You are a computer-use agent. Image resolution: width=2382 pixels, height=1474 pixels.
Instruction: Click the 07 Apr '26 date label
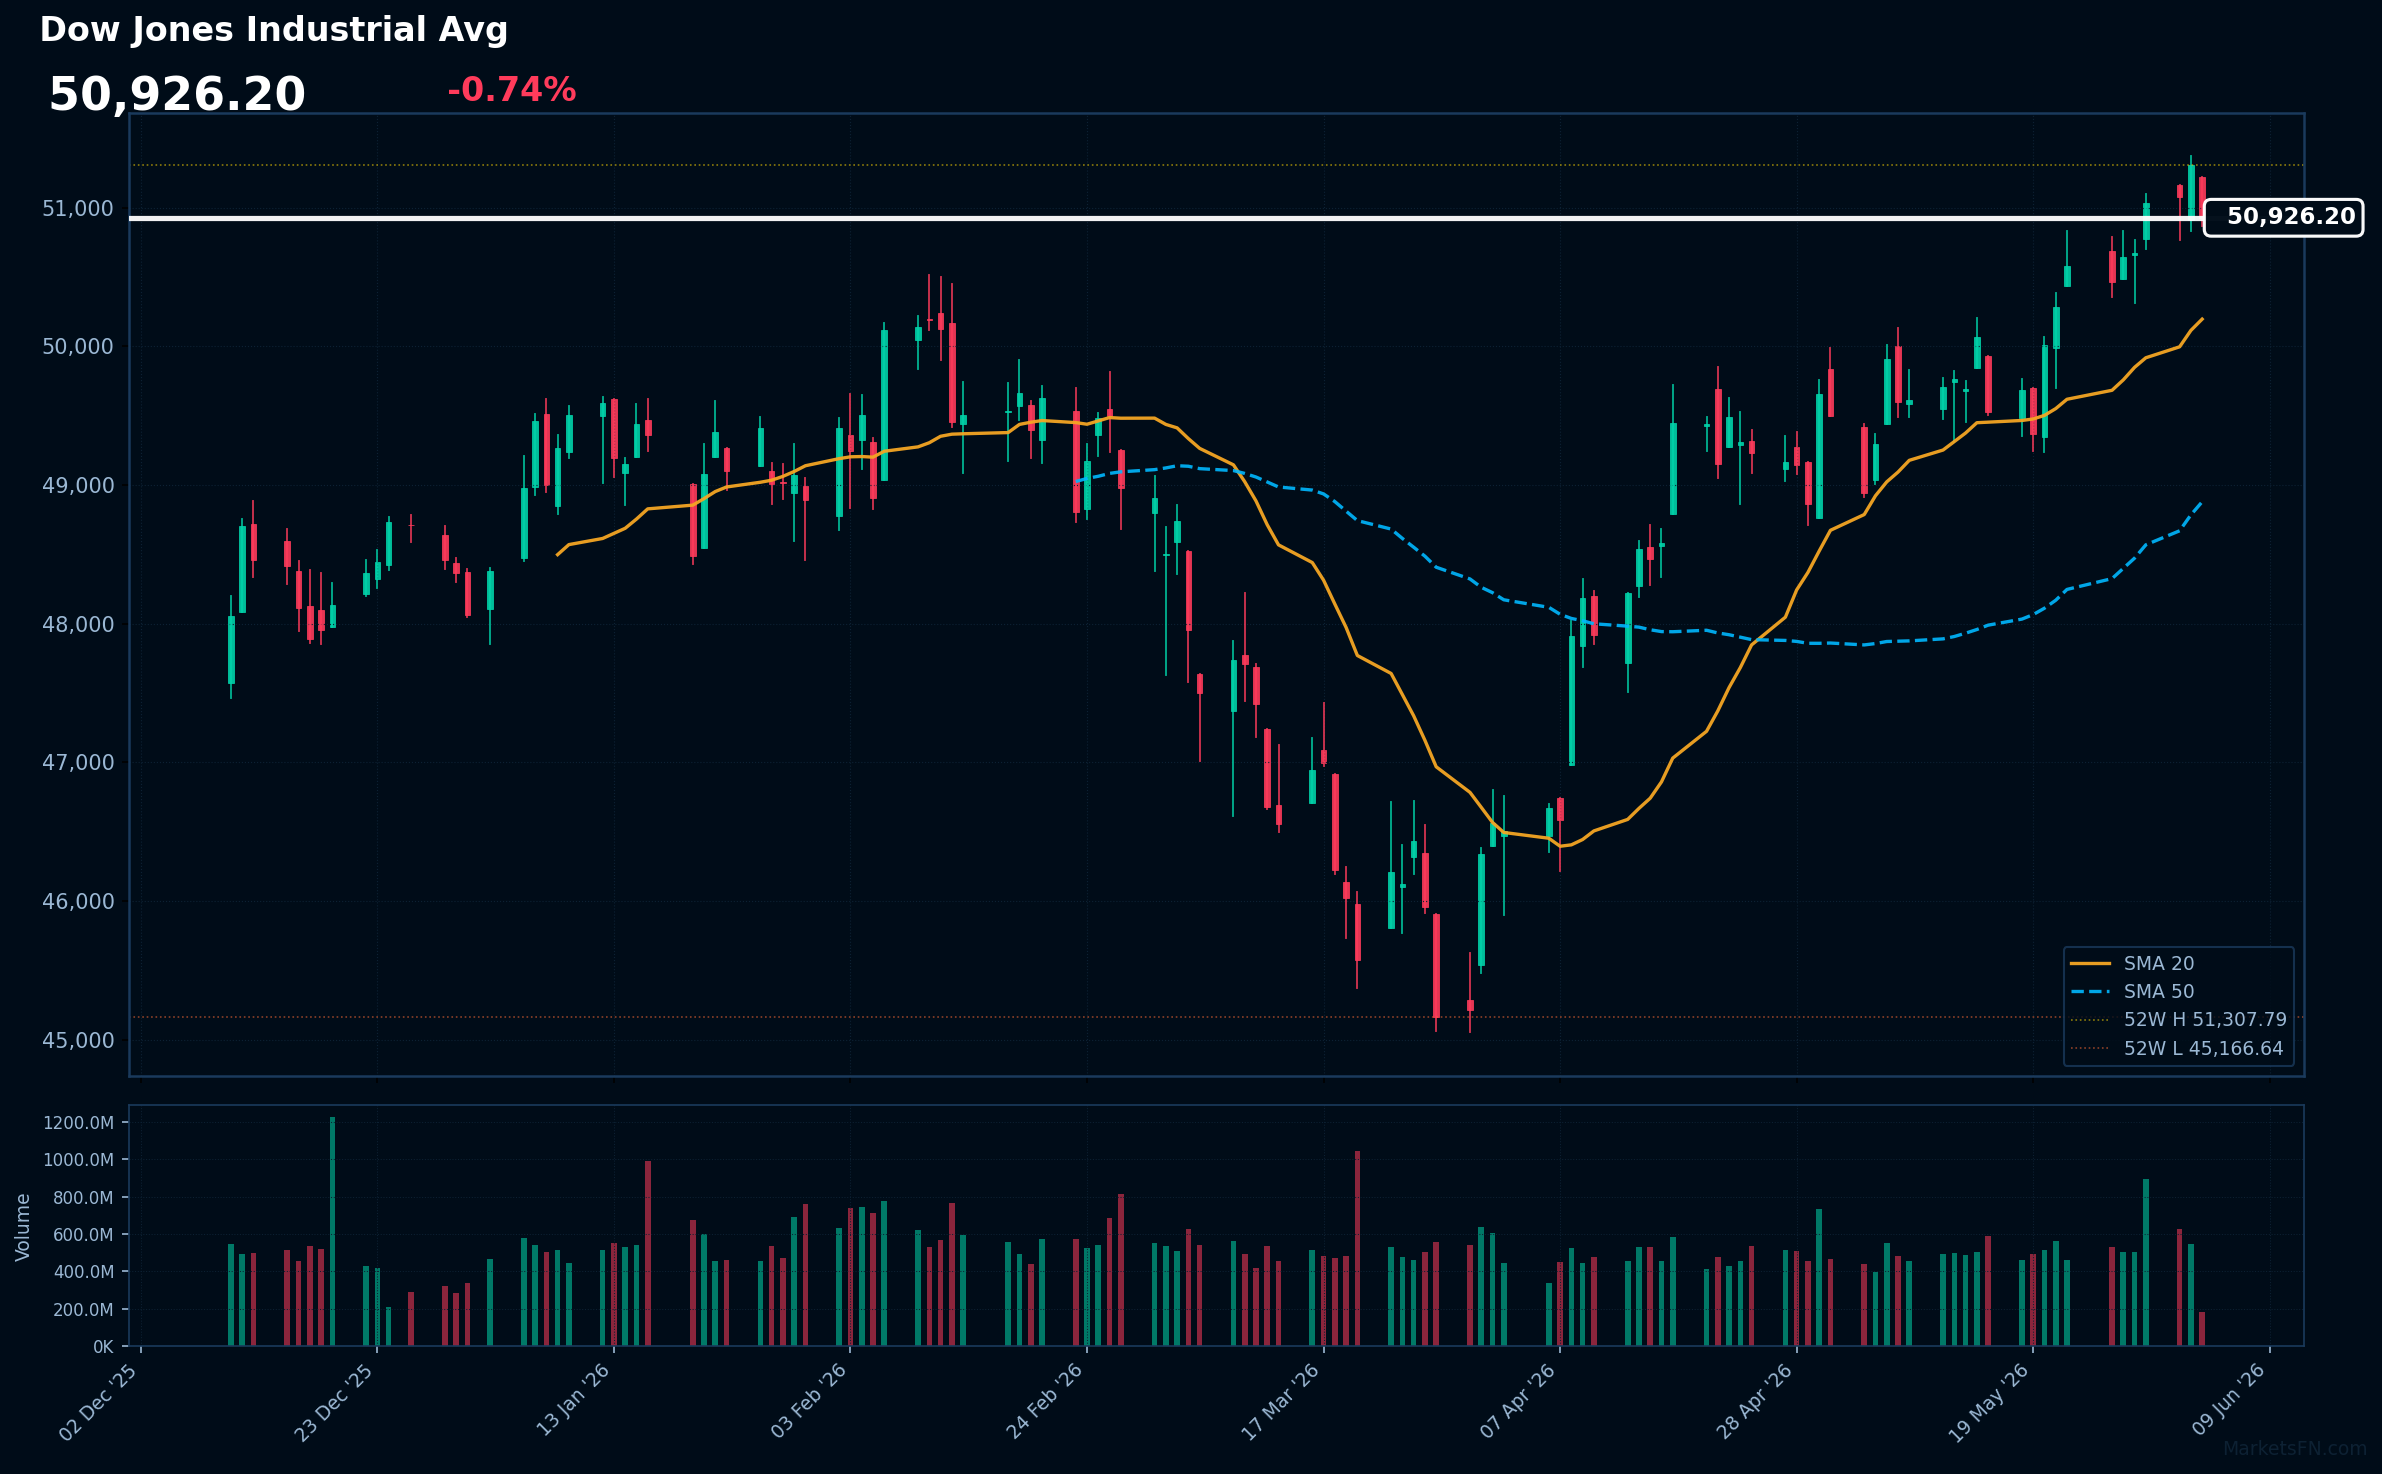1518,1401
